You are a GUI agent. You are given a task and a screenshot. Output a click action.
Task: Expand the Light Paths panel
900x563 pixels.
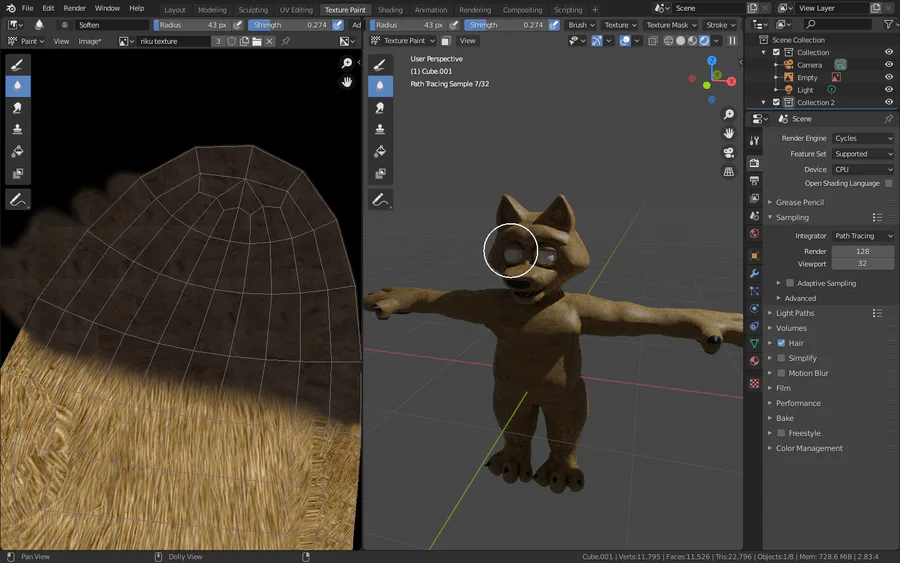click(795, 313)
